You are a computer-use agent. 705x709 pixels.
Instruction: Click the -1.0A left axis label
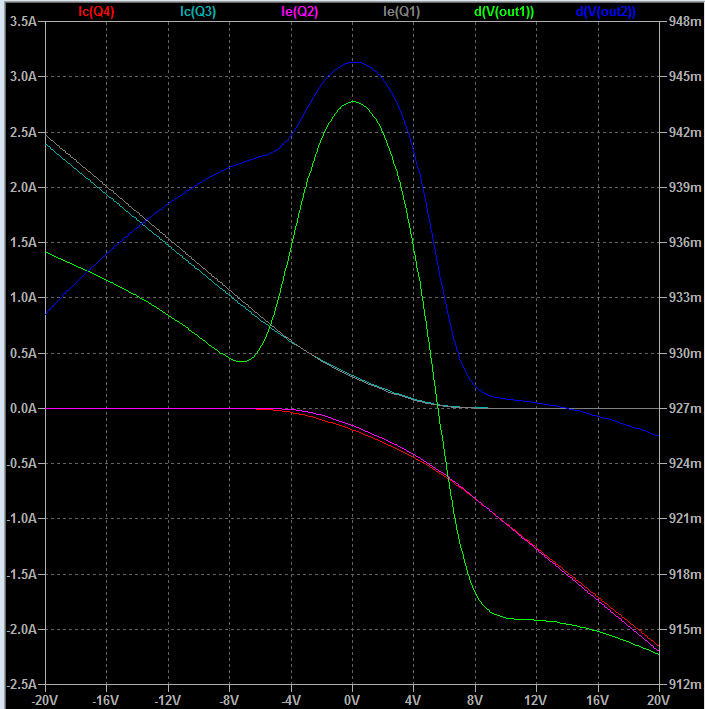21,519
